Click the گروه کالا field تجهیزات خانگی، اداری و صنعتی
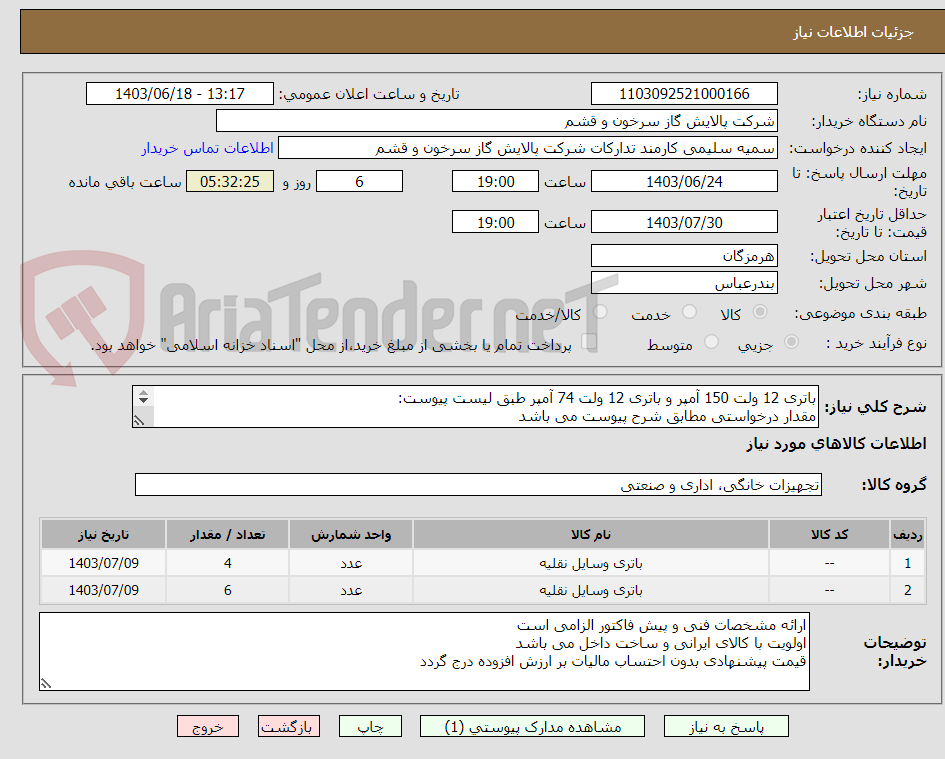This screenshot has height=759, width=945. click(x=479, y=485)
